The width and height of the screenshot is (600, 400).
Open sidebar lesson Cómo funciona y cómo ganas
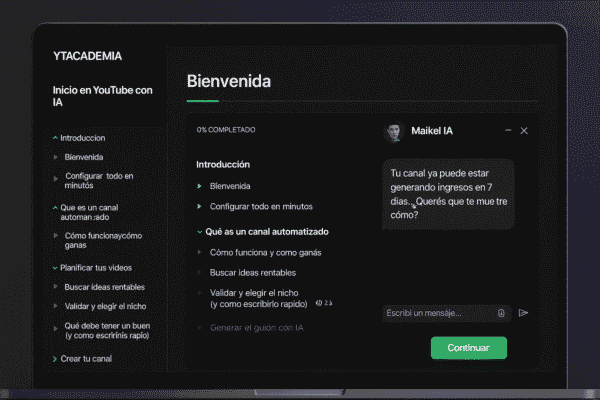point(103,240)
